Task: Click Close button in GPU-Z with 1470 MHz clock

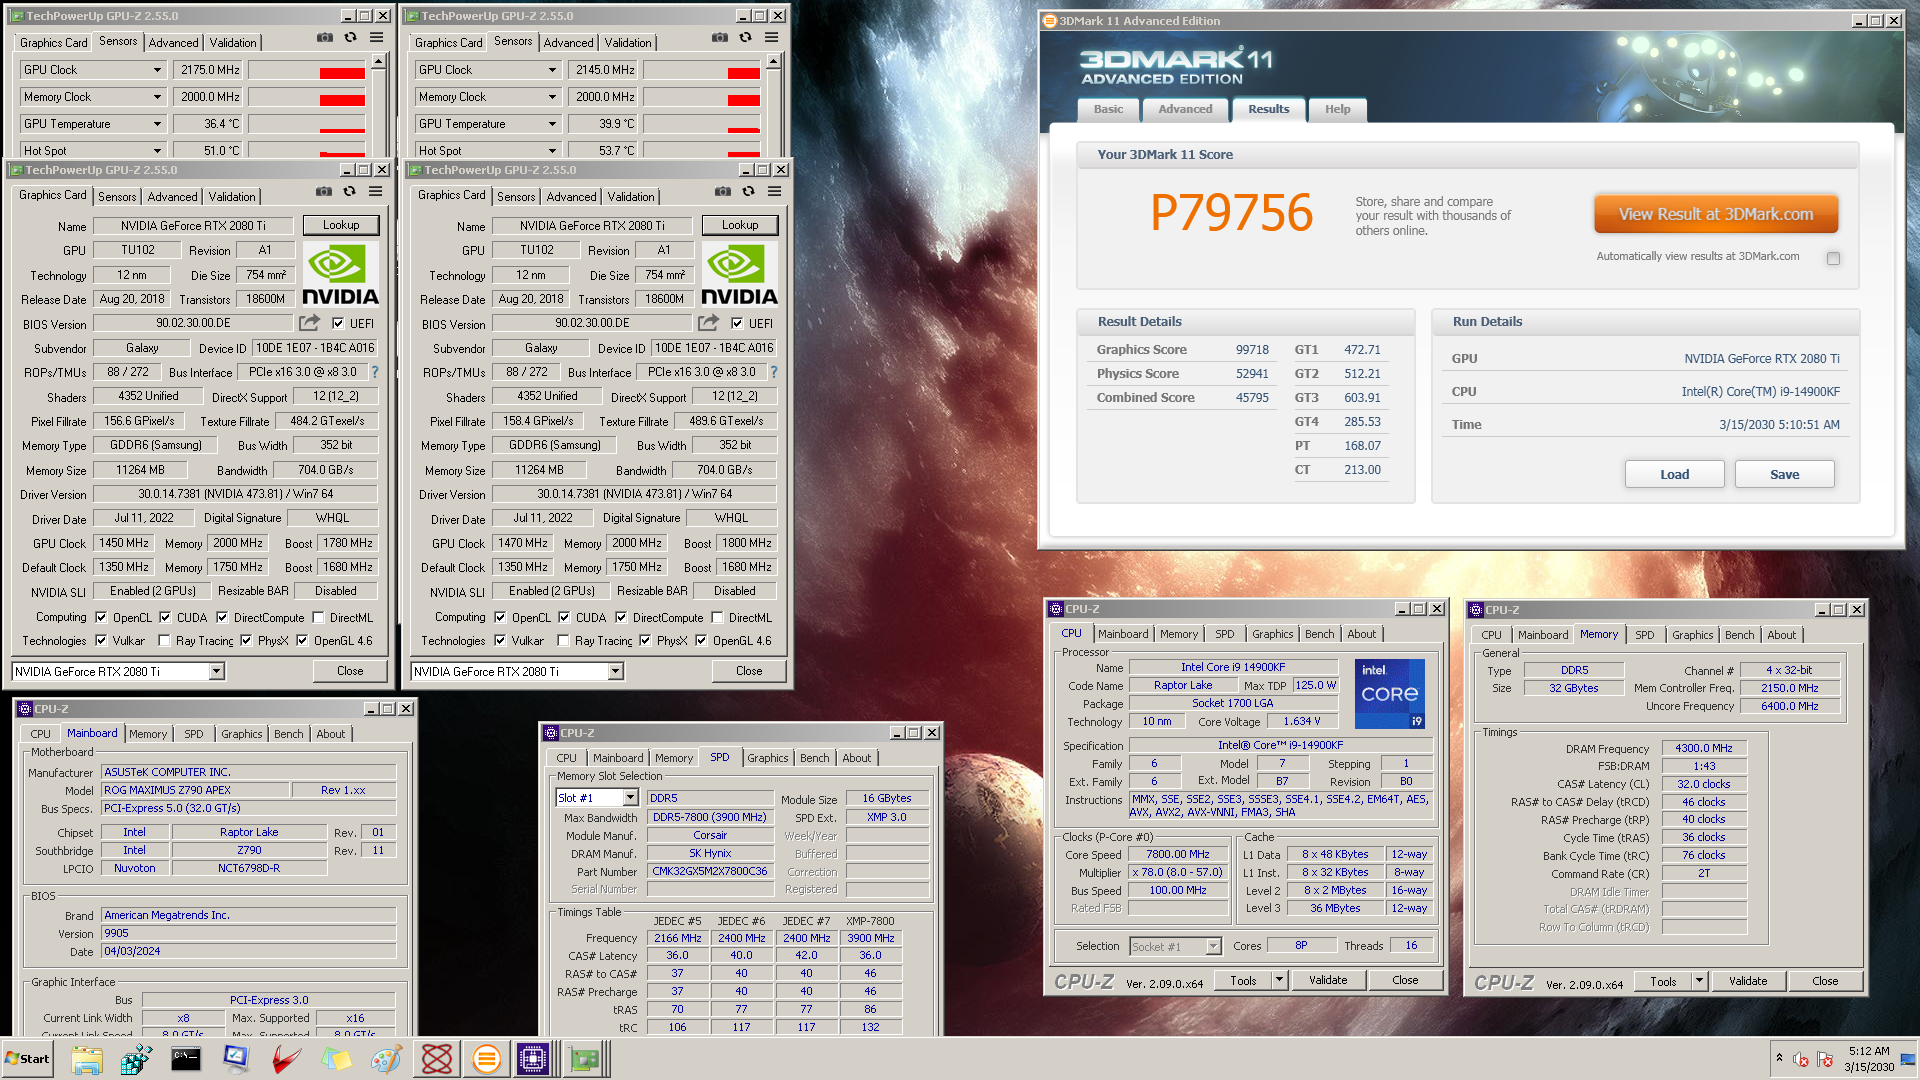Action: tap(749, 671)
